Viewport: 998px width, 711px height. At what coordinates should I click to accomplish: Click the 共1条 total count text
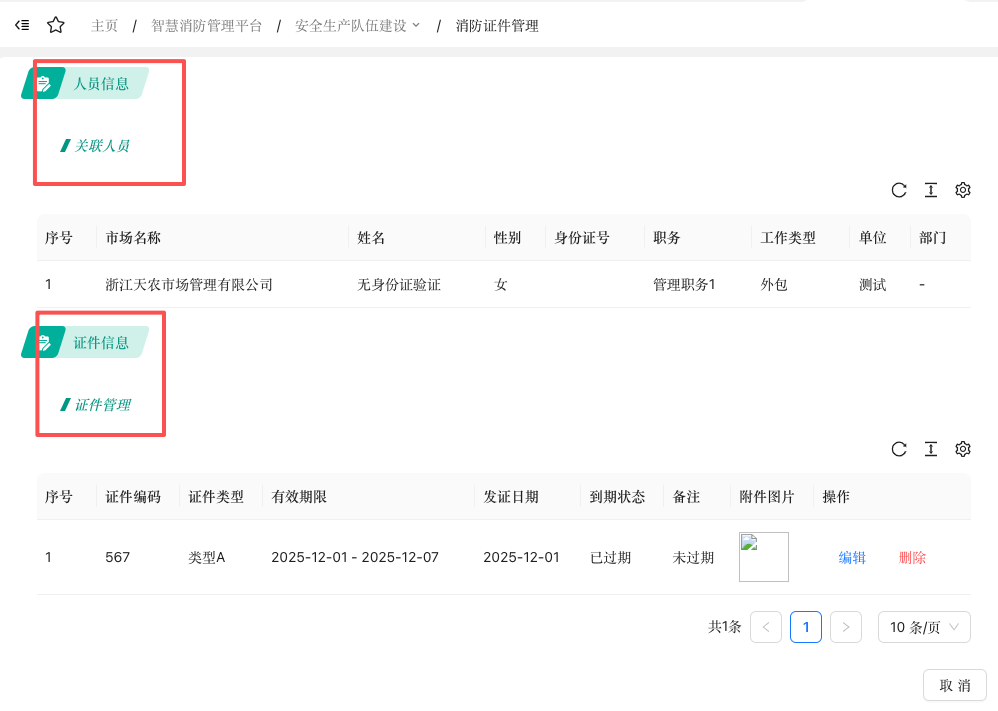click(725, 627)
